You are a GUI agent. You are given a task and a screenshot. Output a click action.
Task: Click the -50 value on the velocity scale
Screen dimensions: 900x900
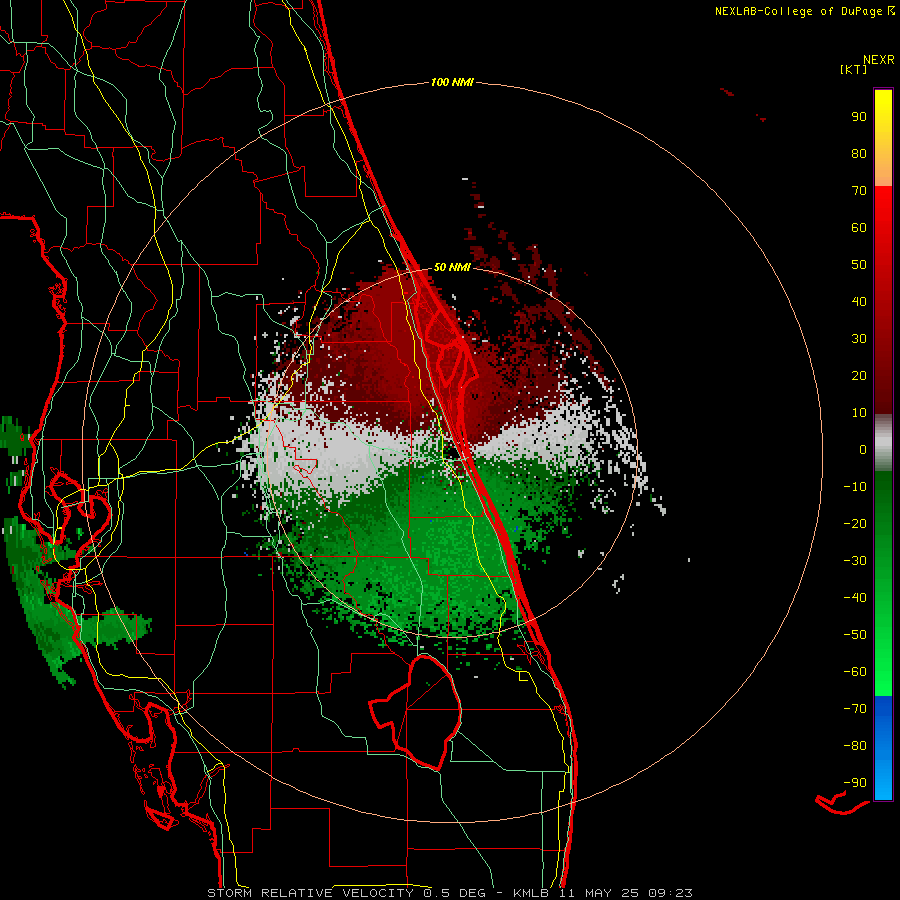(855, 635)
